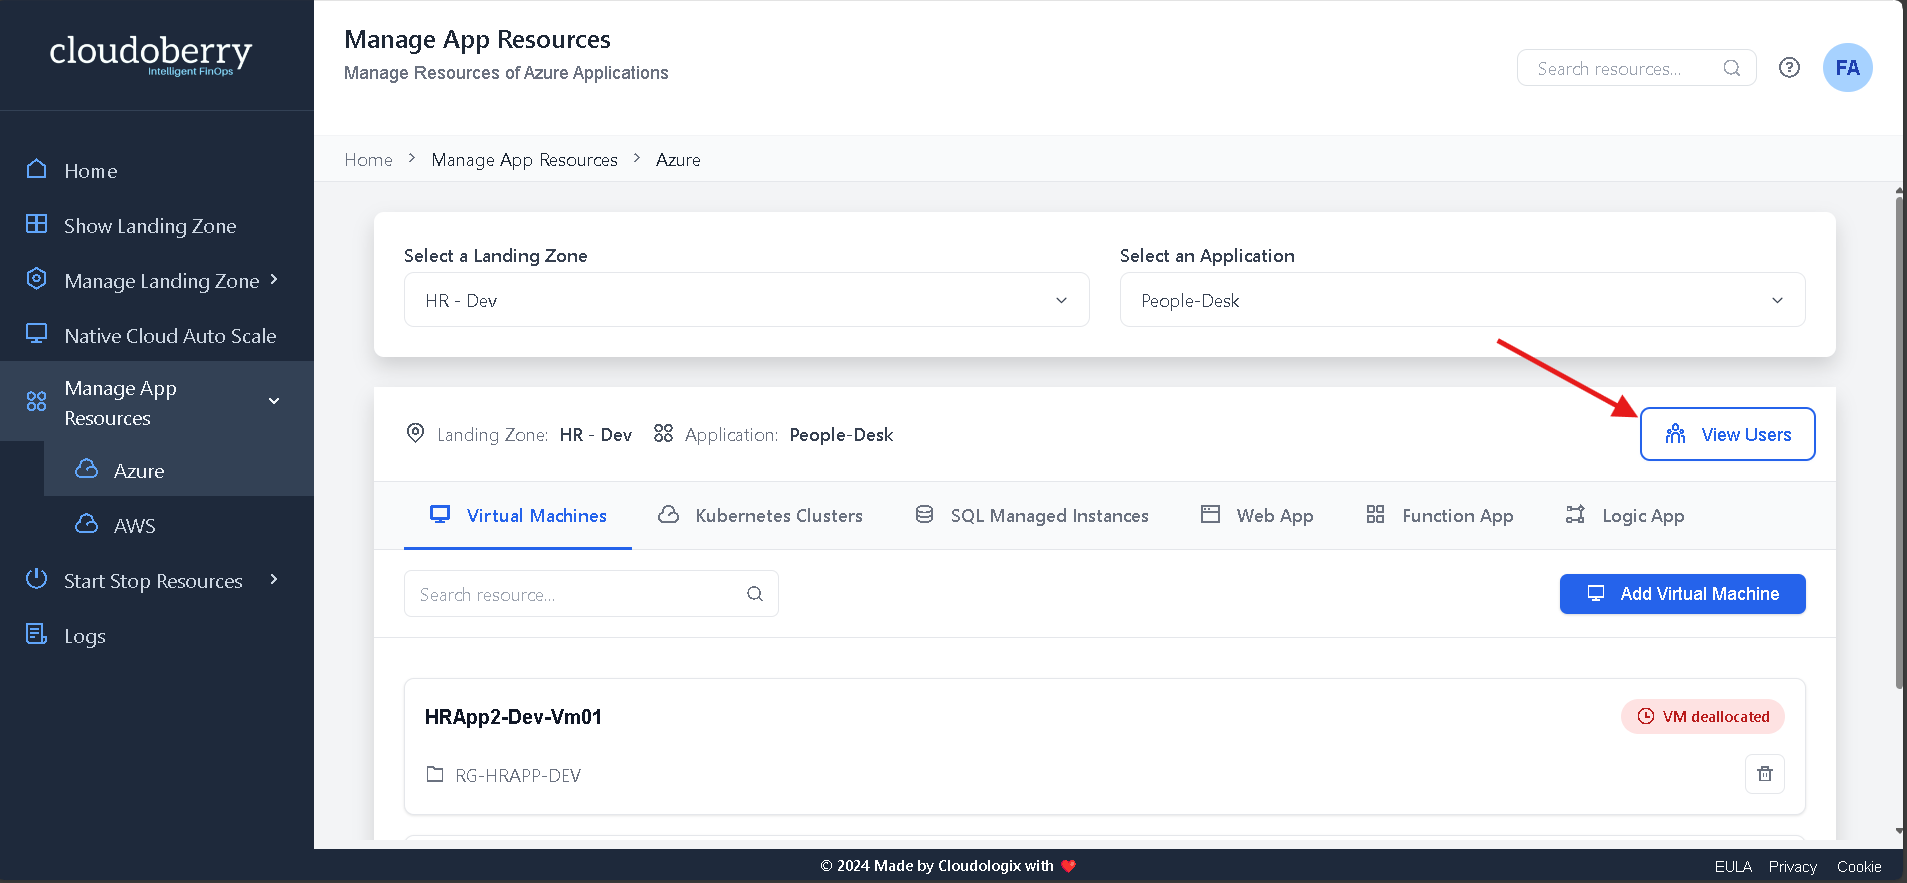Click the Logic App flow icon
Viewport: 1907px width, 883px height.
point(1575,514)
